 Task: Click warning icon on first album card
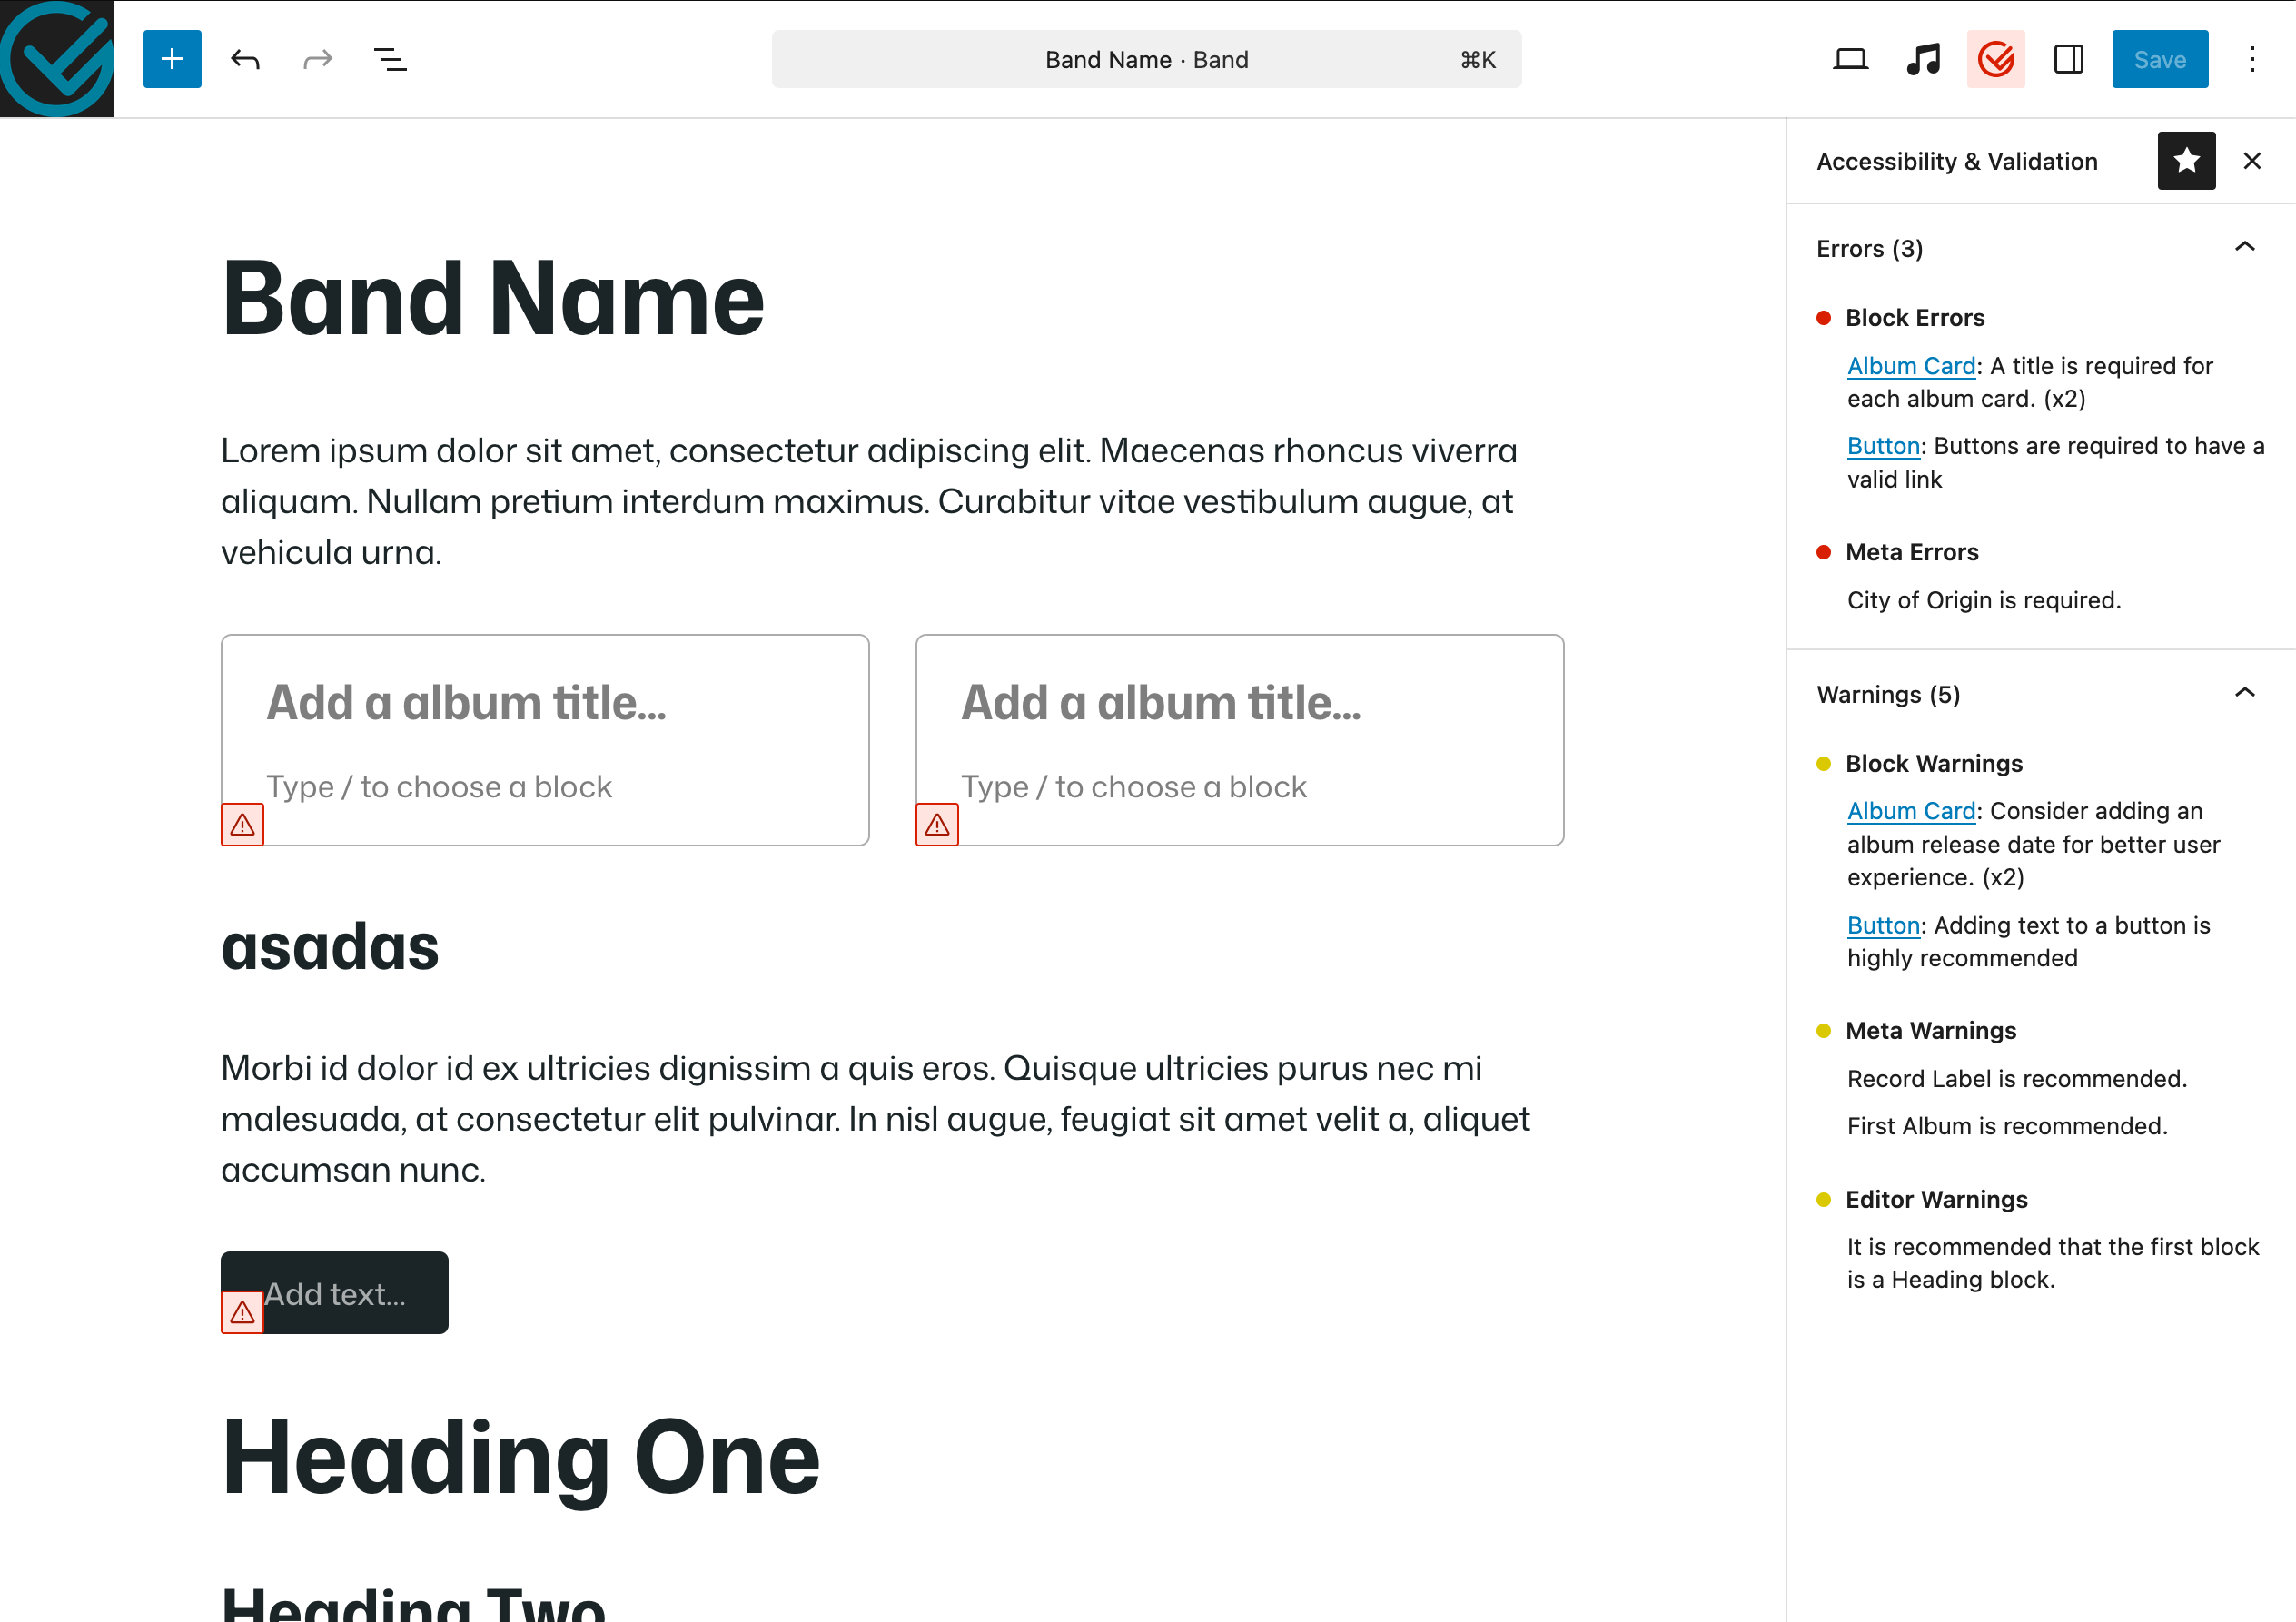(242, 825)
